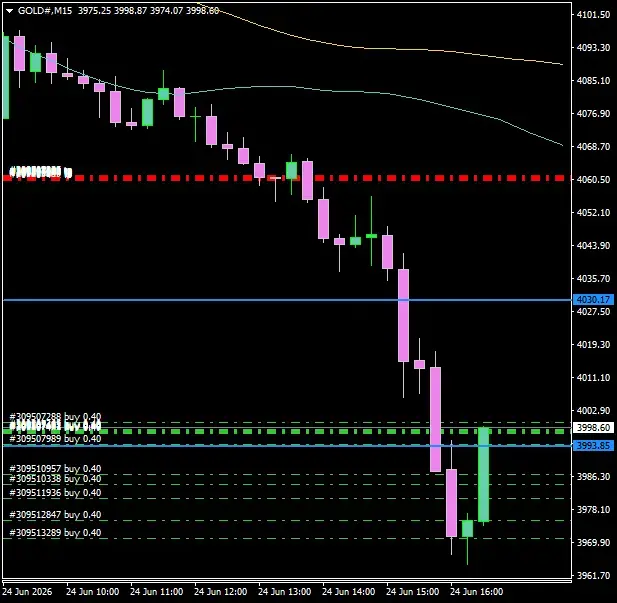Click the low value 3974.07 in header
617x603 pixels.
[166, 11]
